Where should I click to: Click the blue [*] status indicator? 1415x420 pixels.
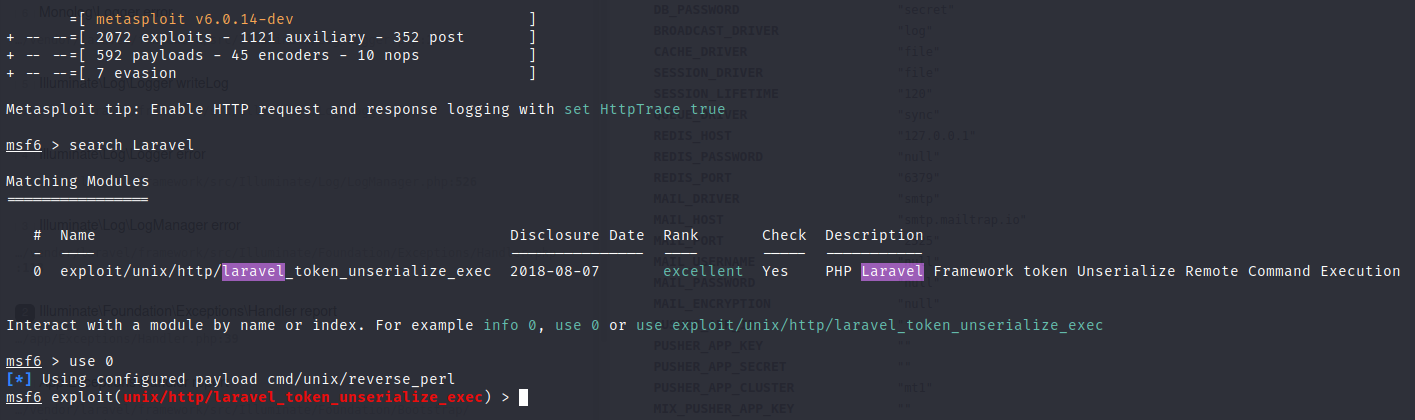pyautogui.click(x=19, y=380)
